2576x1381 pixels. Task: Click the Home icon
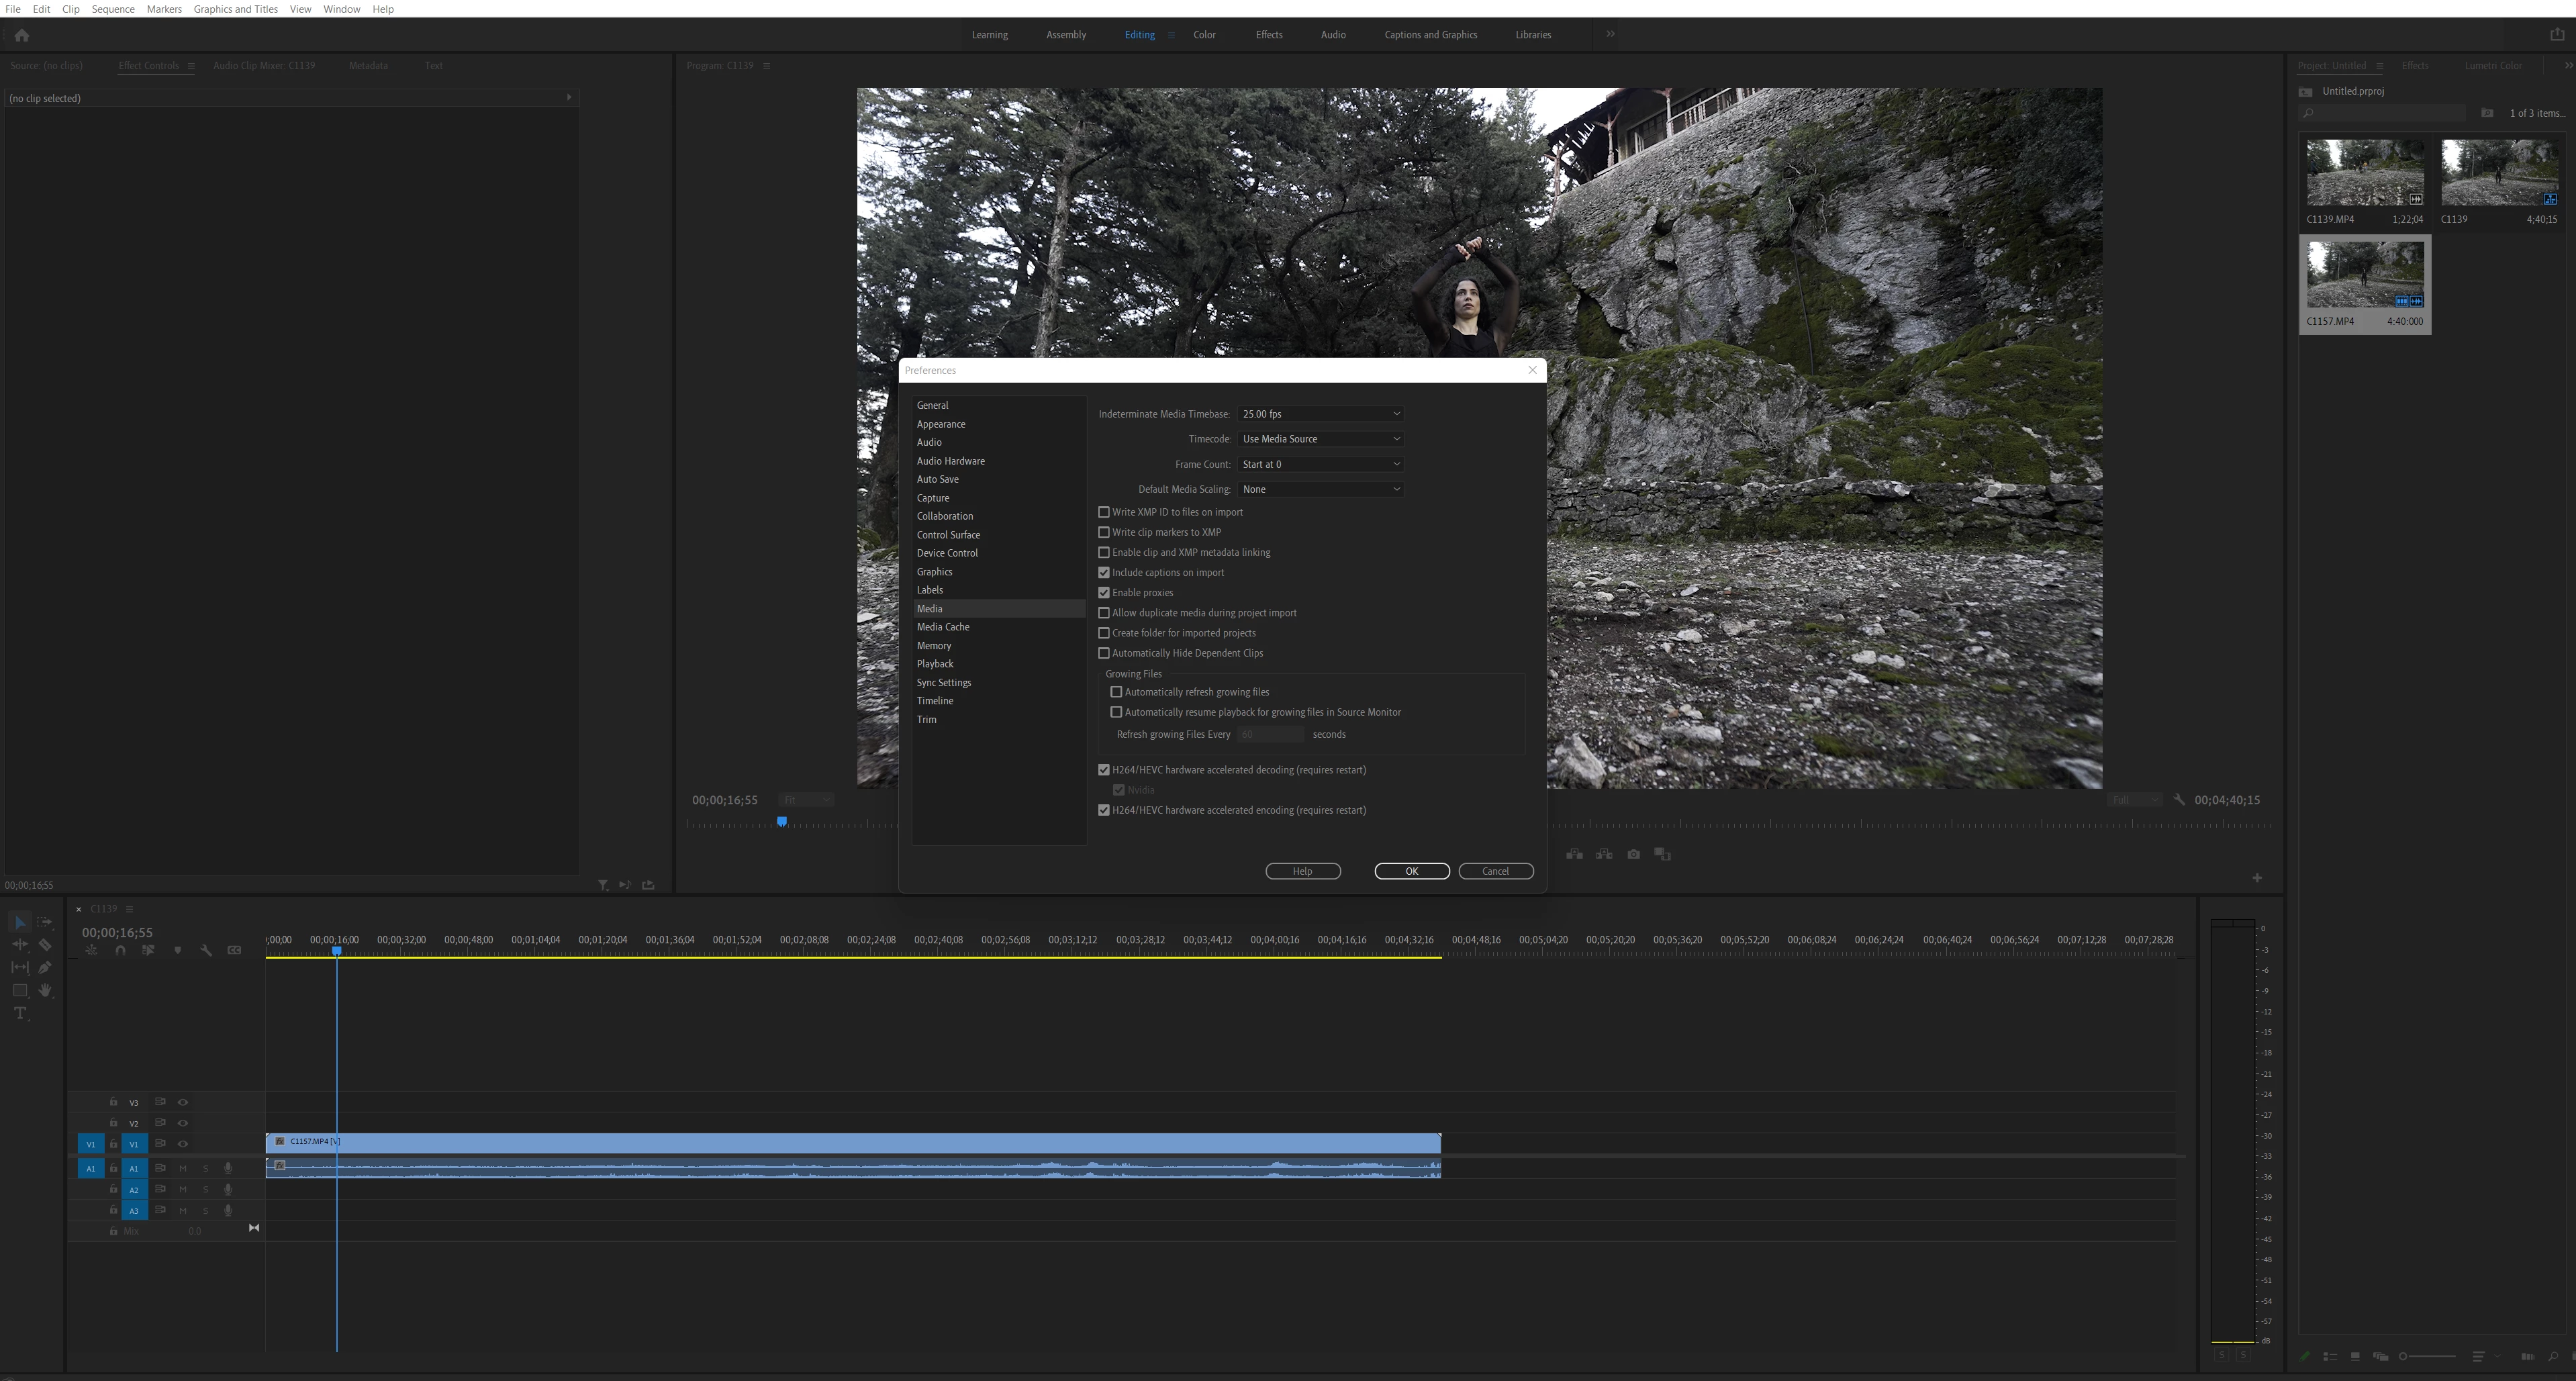pyautogui.click(x=22, y=35)
